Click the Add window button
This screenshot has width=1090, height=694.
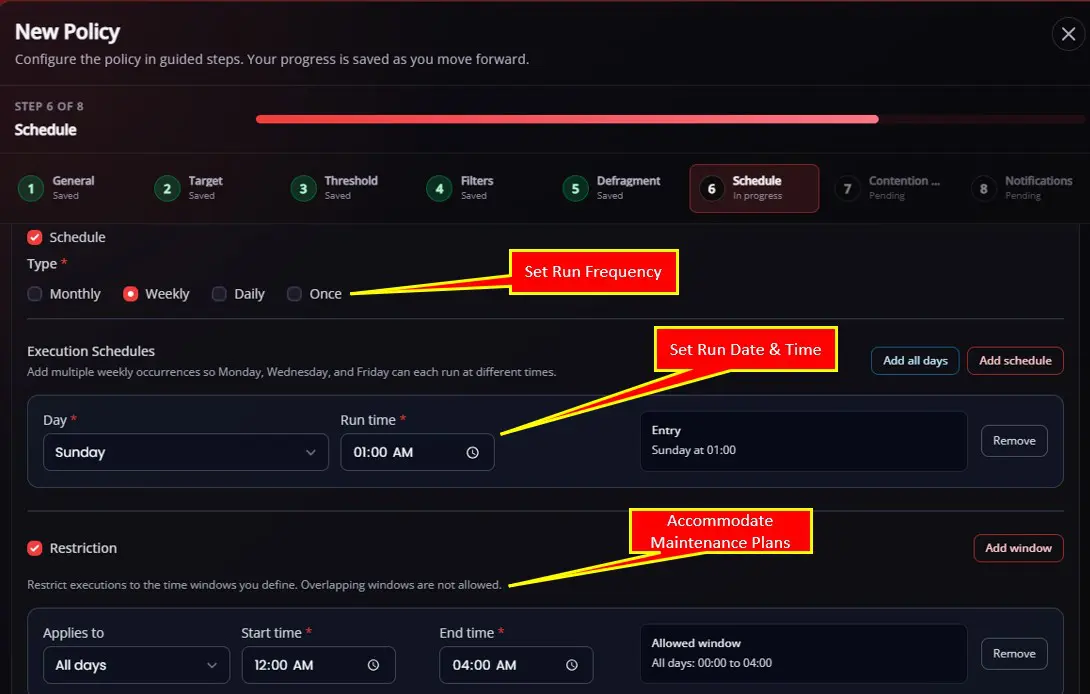[1018, 548]
